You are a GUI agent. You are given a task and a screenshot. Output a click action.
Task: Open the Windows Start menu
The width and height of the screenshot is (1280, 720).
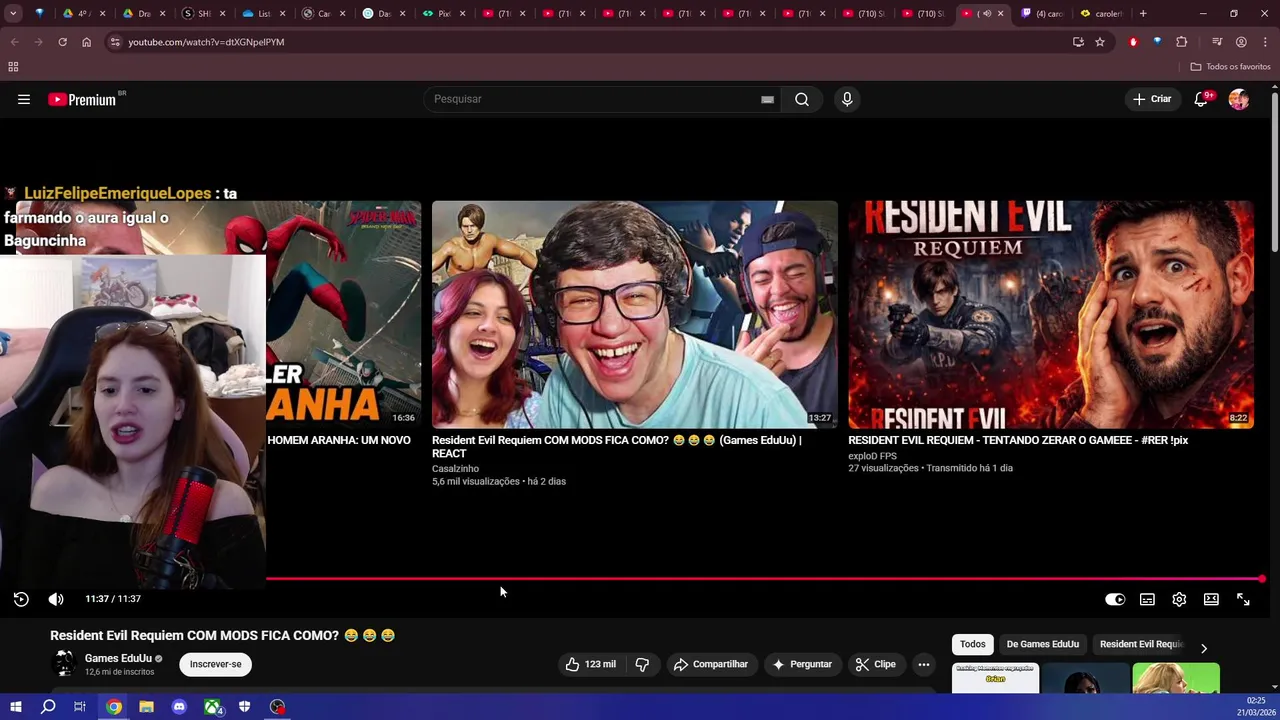[15, 707]
